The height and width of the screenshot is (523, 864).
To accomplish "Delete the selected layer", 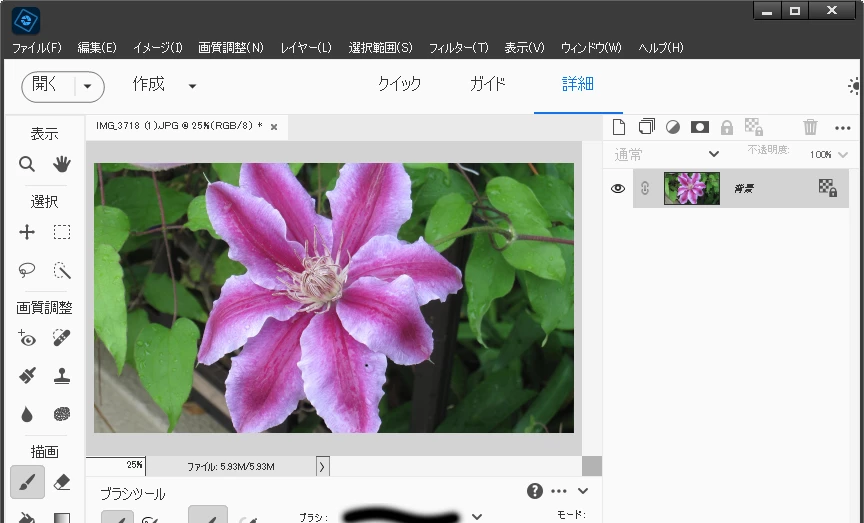I will [x=810, y=127].
